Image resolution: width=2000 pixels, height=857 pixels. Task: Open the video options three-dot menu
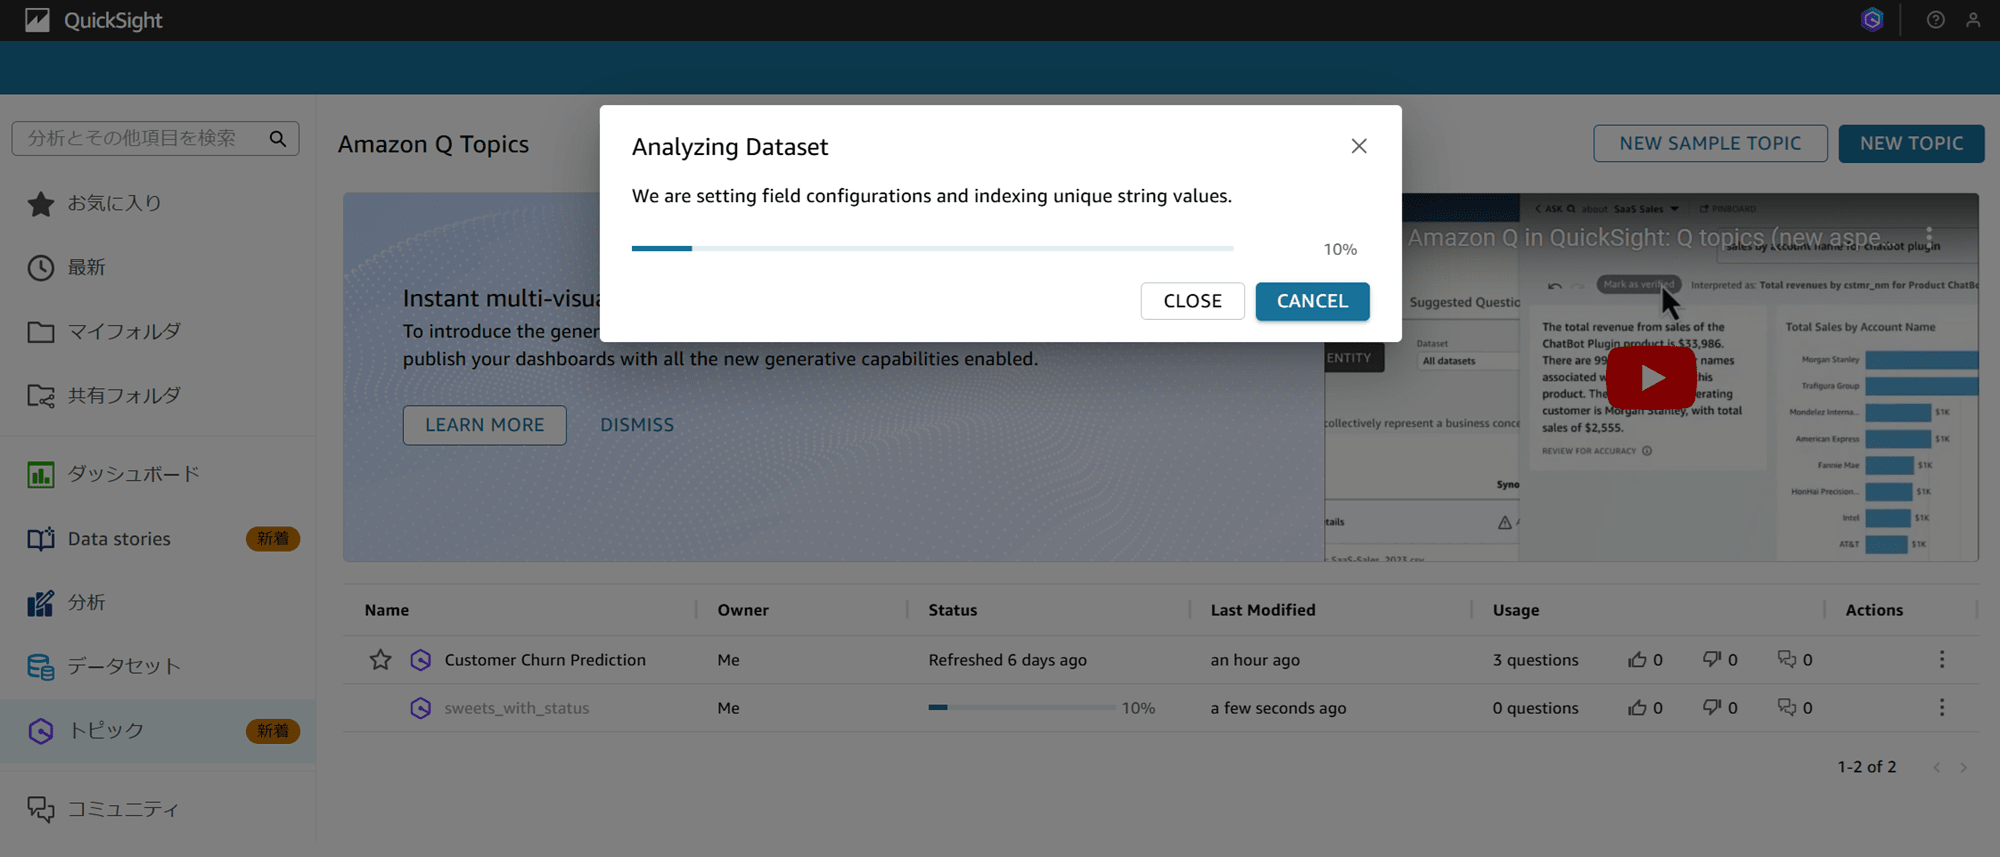[1930, 238]
